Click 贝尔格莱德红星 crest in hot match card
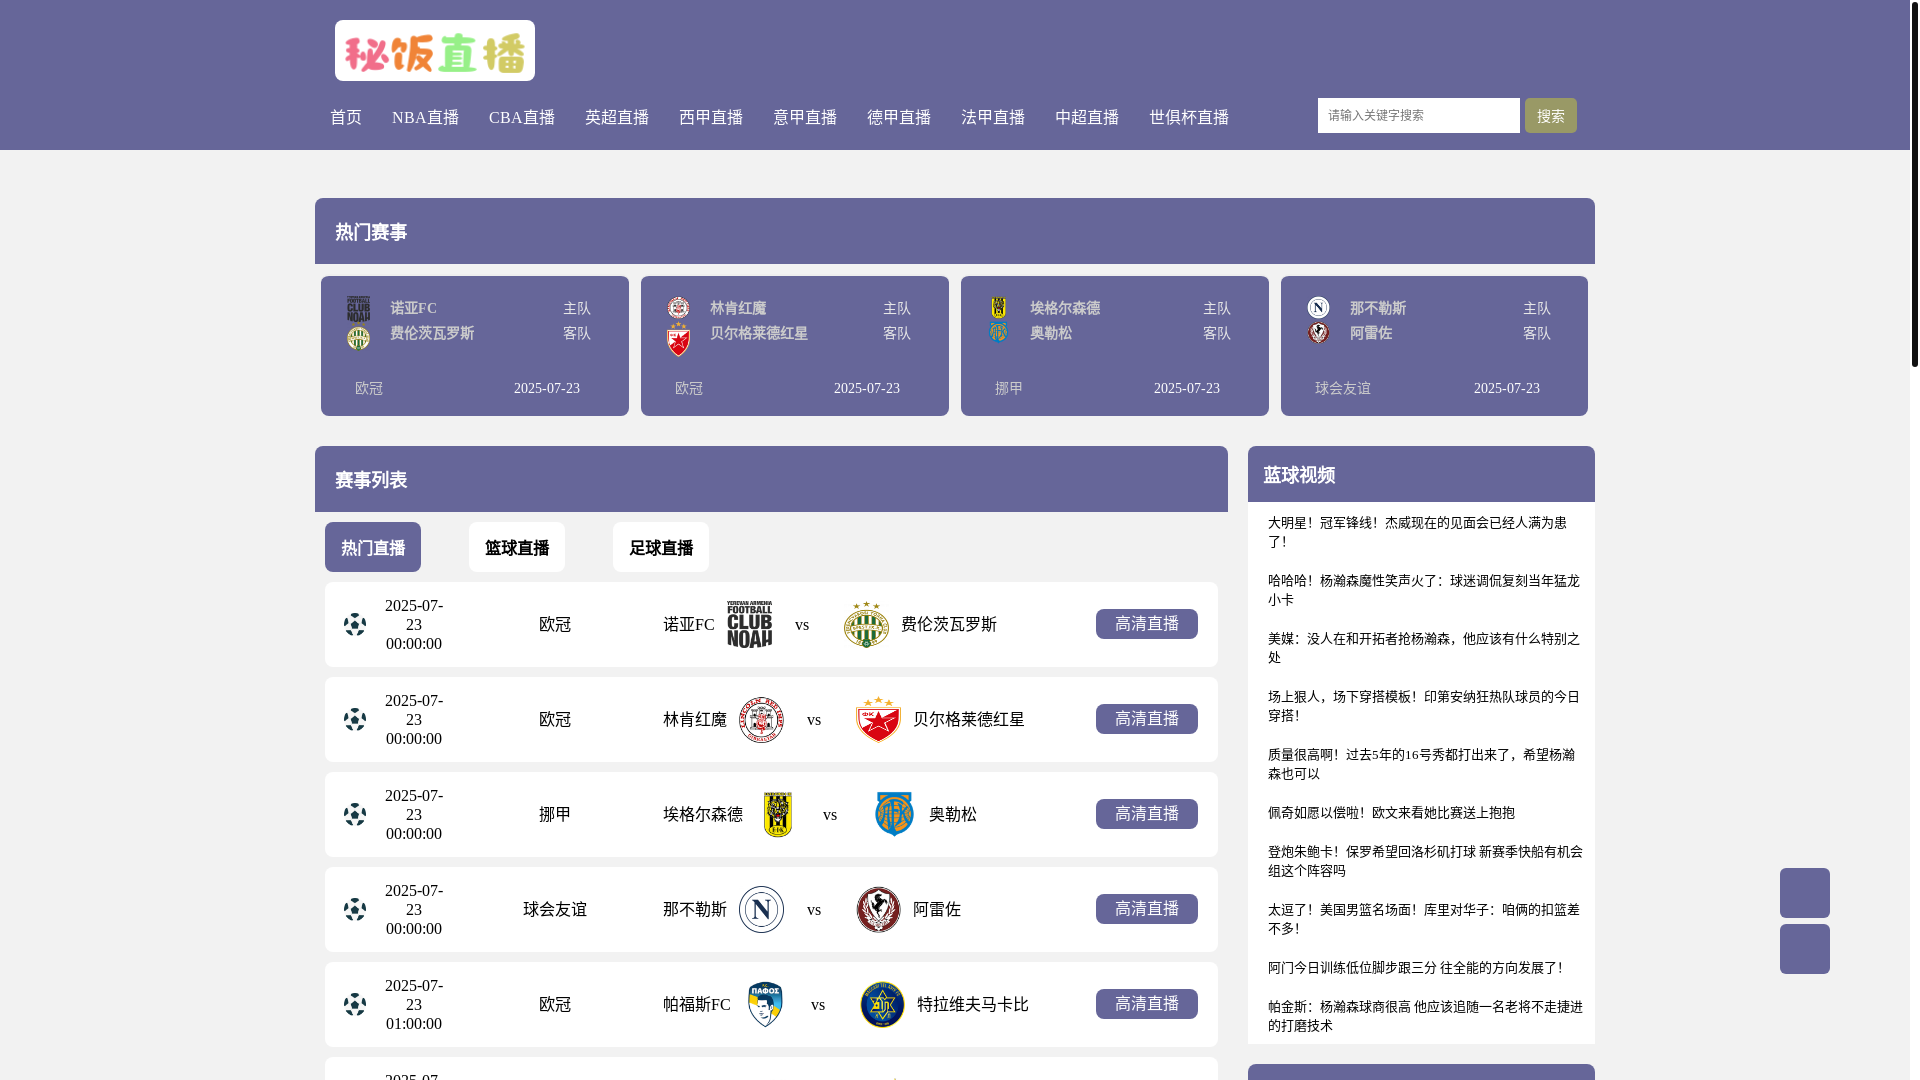 (x=678, y=339)
